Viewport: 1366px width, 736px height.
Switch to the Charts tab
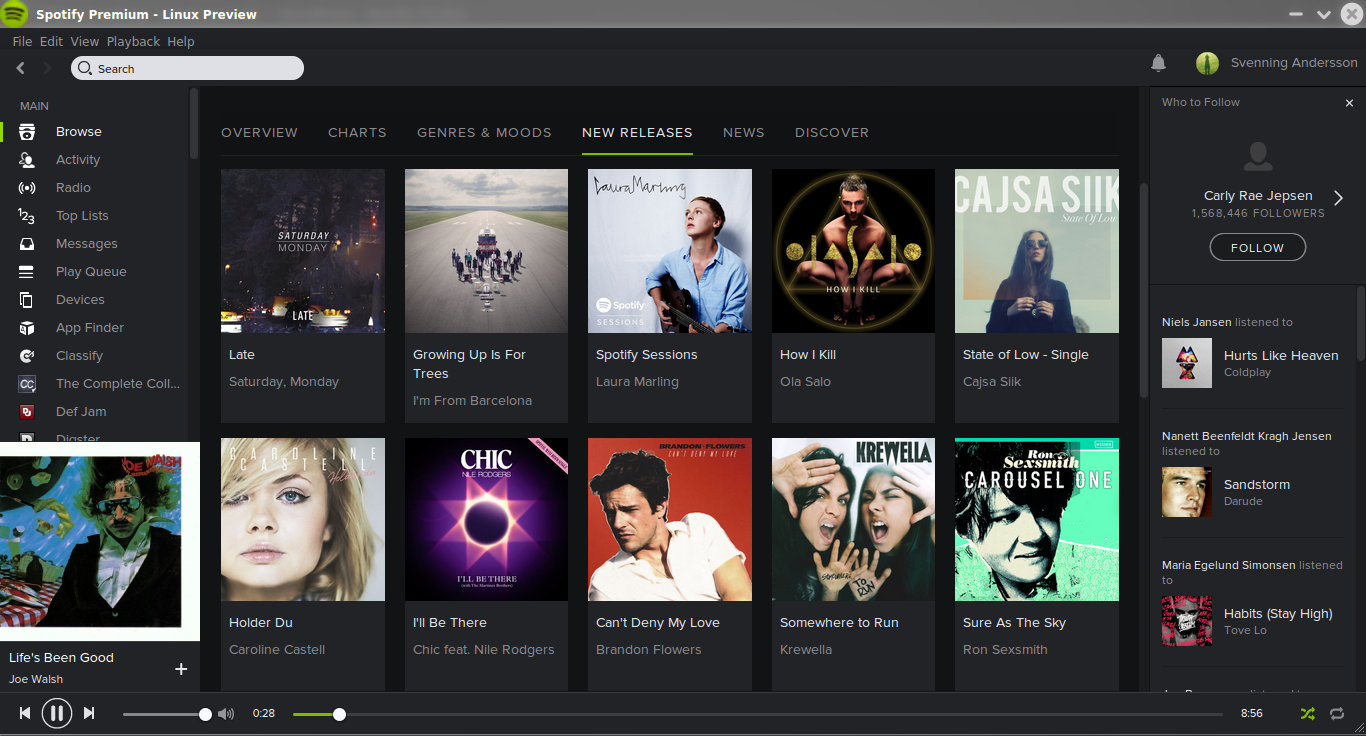[x=357, y=132]
